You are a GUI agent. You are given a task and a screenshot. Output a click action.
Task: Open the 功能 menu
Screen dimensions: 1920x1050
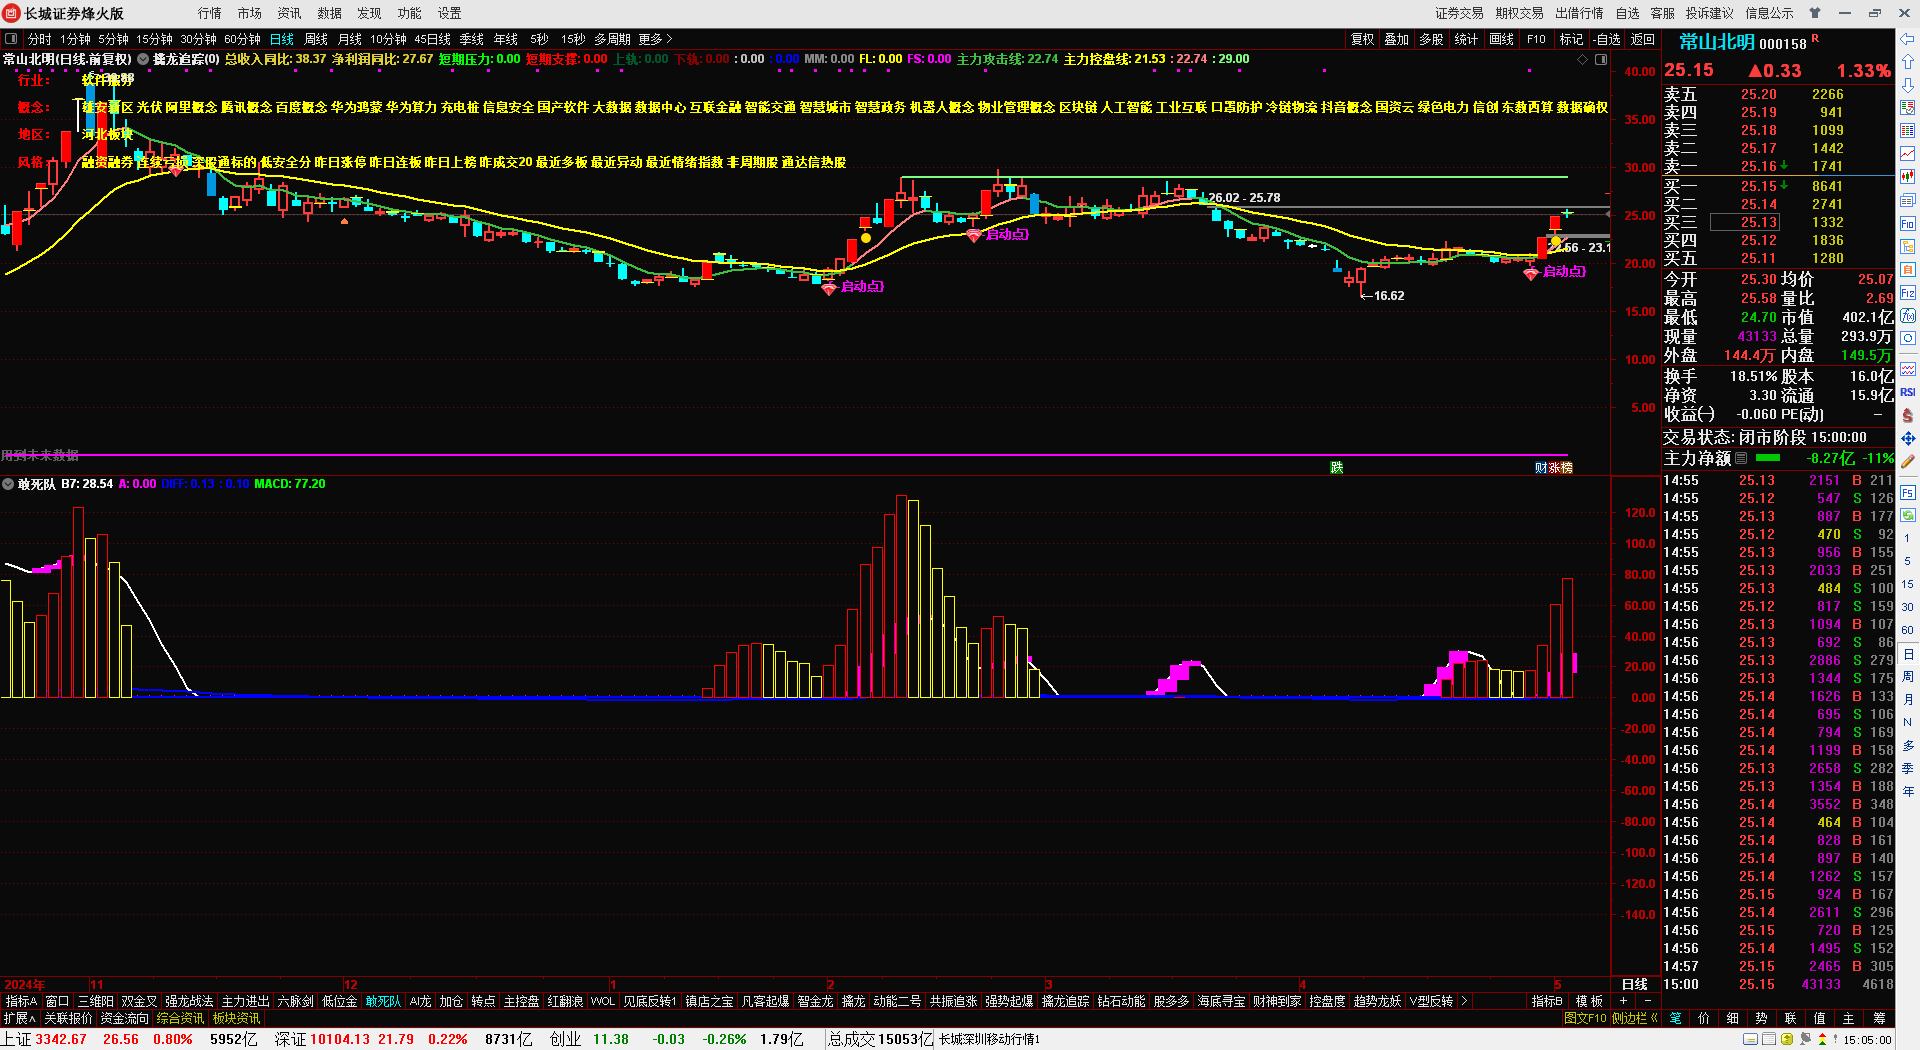(410, 13)
